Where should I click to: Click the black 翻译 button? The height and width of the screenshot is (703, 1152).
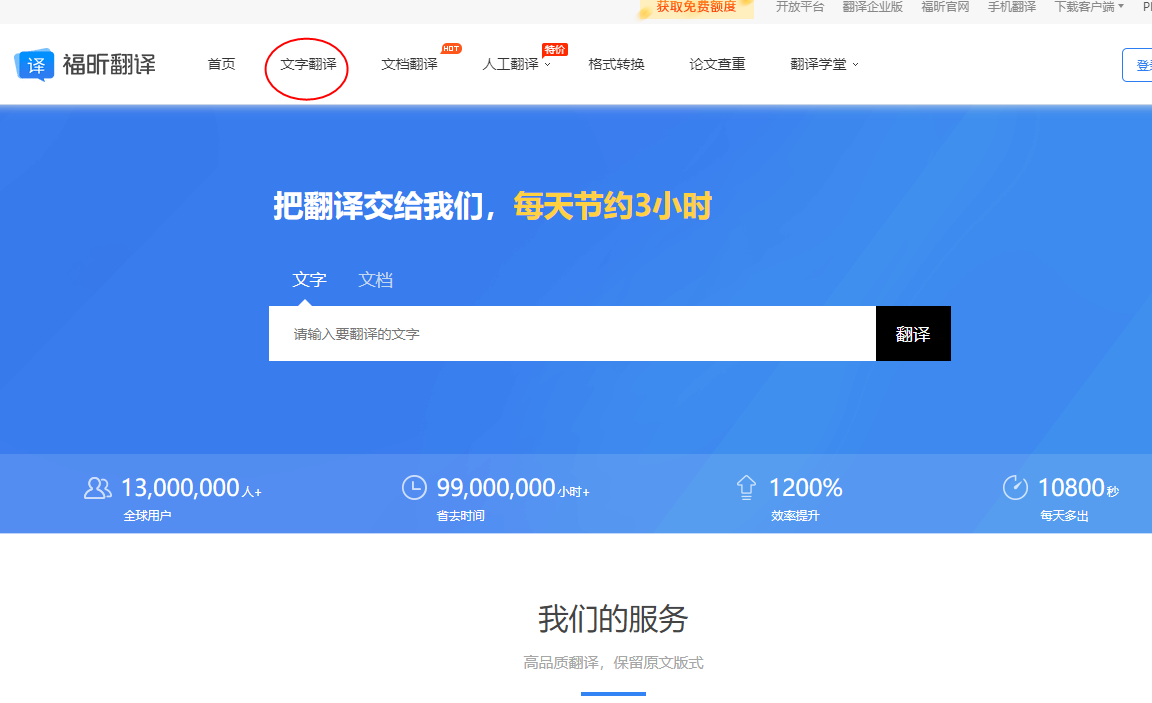(913, 334)
